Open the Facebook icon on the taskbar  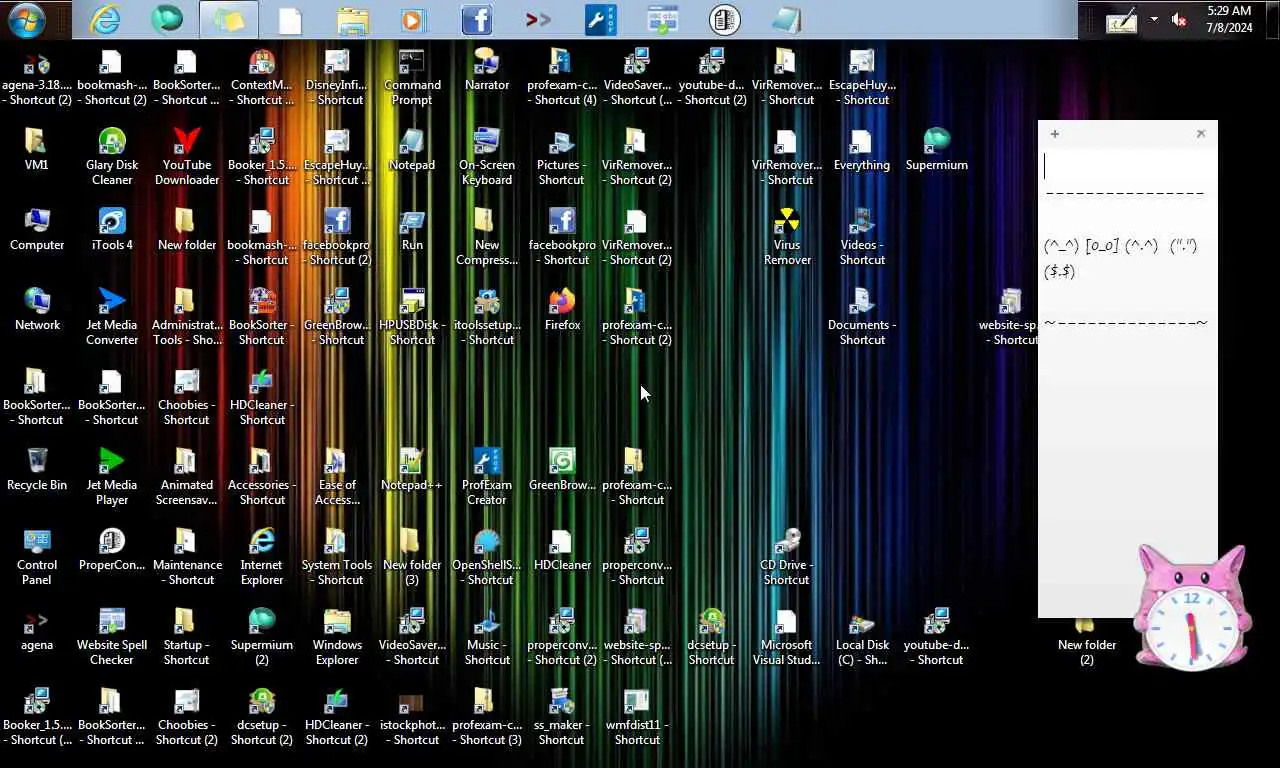476,20
